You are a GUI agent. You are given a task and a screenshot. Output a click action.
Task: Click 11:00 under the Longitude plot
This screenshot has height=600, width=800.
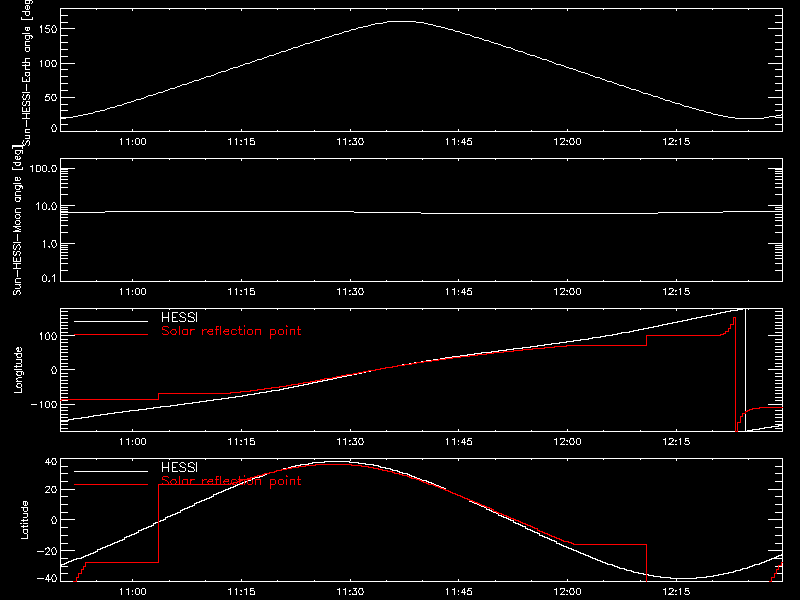click(x=133, y=442)
